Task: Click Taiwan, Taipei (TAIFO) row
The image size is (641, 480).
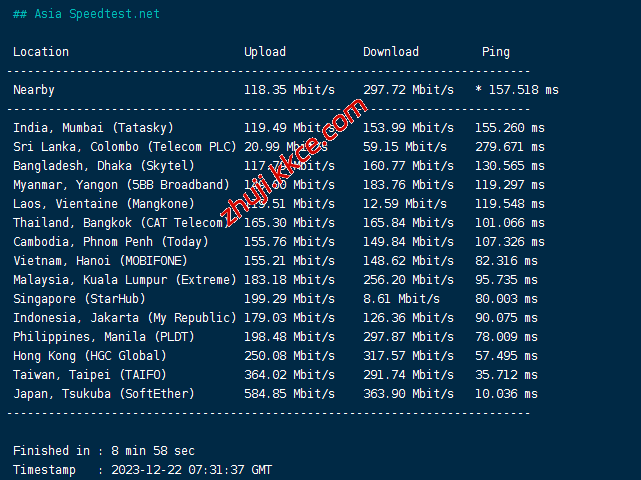Action: [x=90, y=375]
